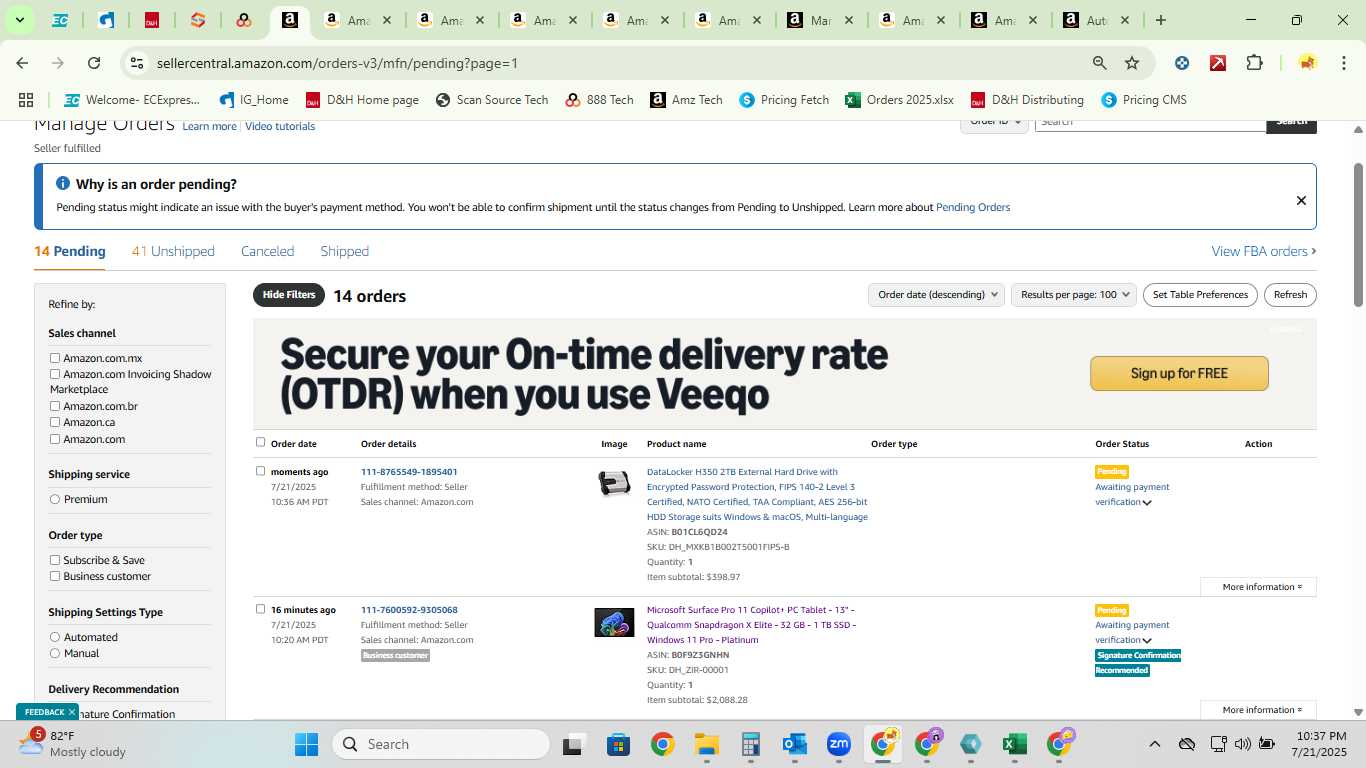Open the Orders 2025.xlsx bookmark
The height and width of the screenshot is (768, 1366).
pos(899,100)
